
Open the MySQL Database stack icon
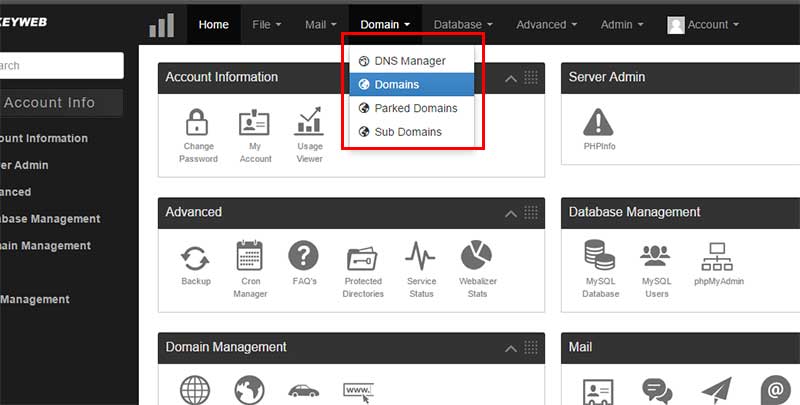pos(599,255)
